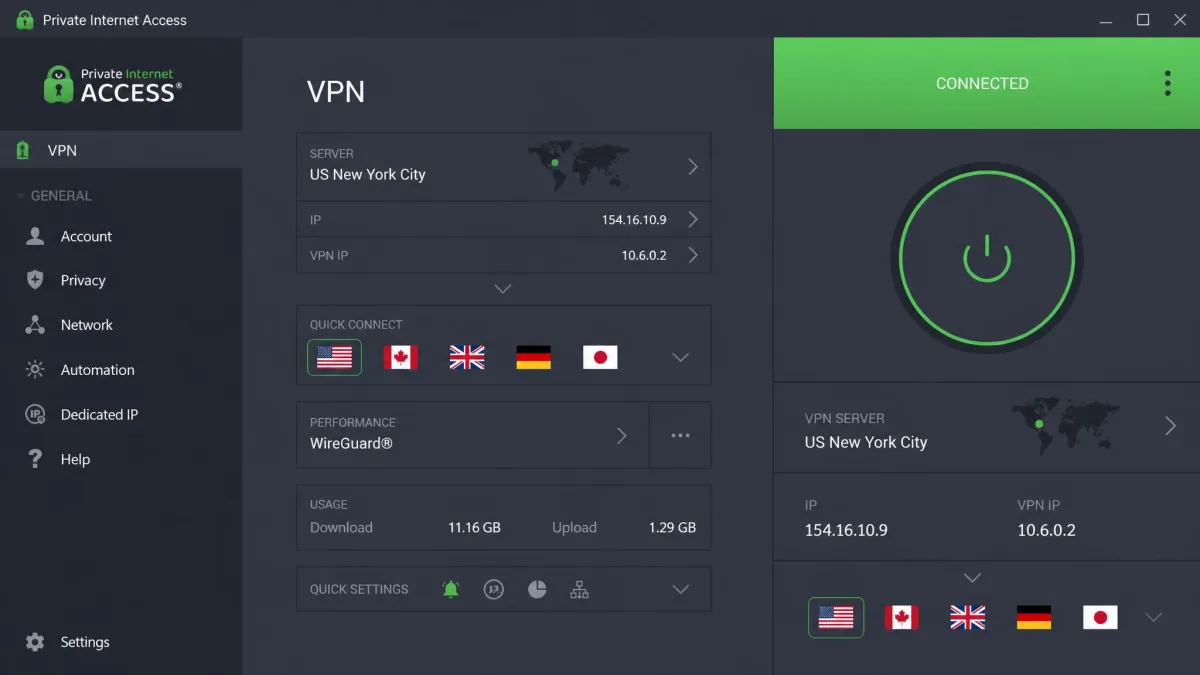Click the three-dot button next to WireGuard
The height and width of the screenshot is (675, 1200).
pos(680,435)
